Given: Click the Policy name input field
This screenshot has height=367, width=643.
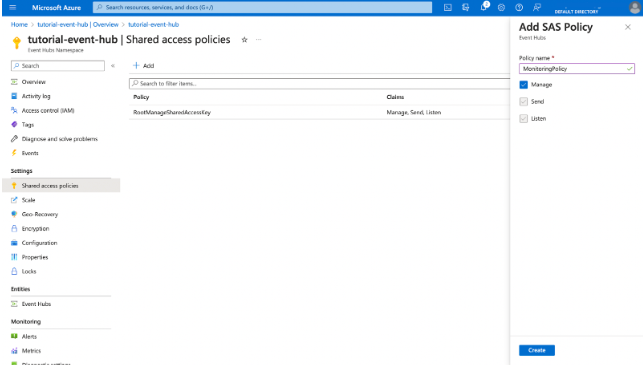Looking at the screenshot, I should click(x=577, y=69).
